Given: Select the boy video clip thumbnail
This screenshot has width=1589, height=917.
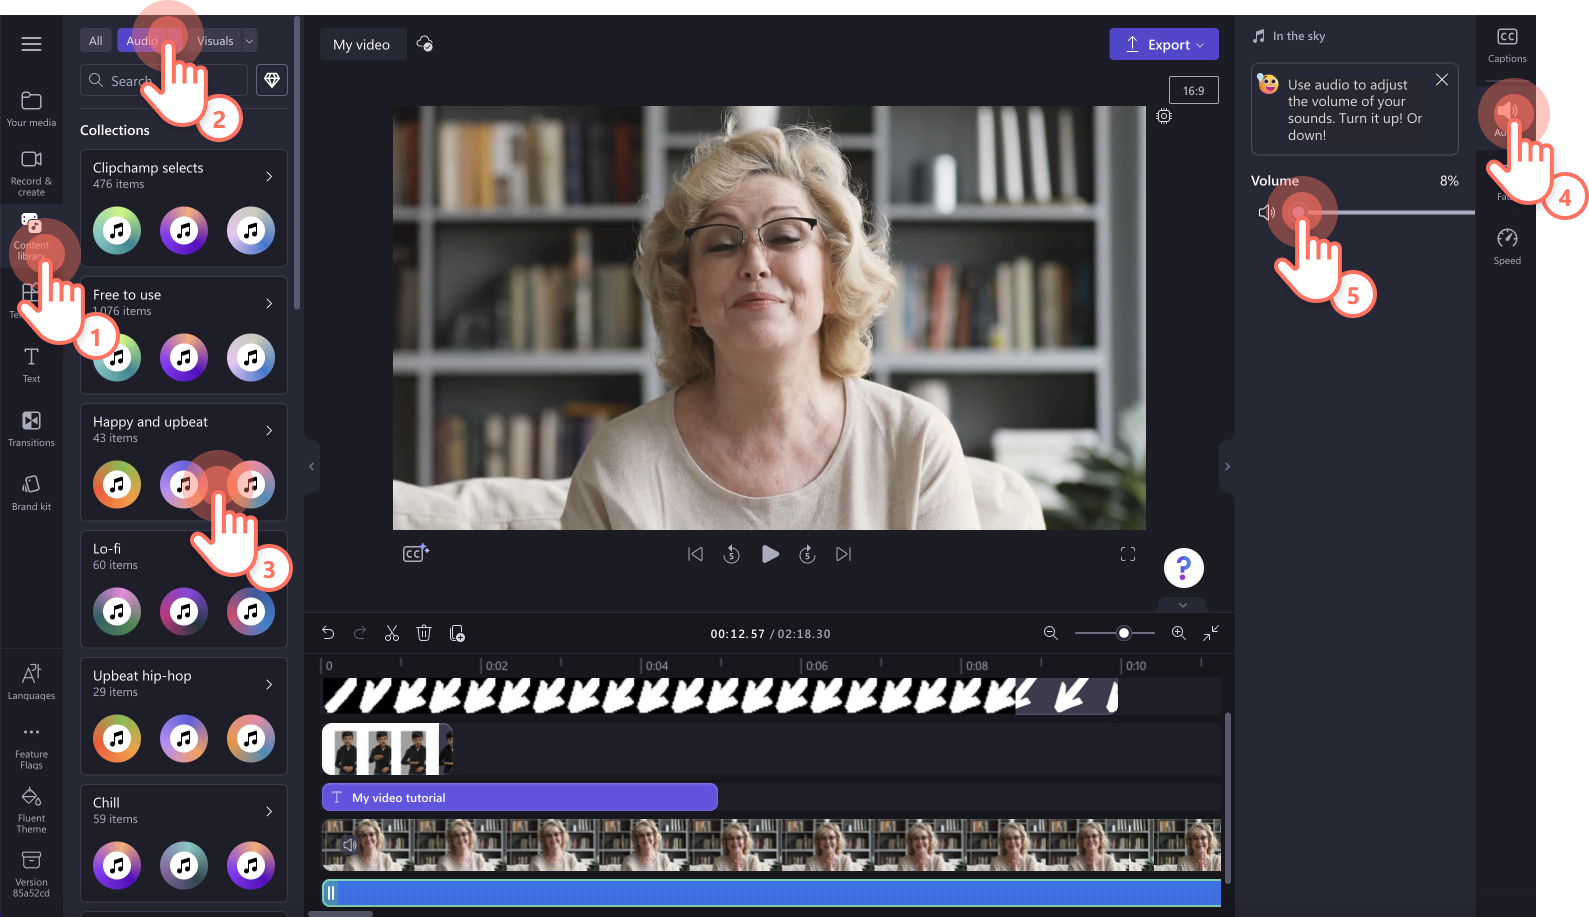Looking at the screenshot, I should click(387, 749).
